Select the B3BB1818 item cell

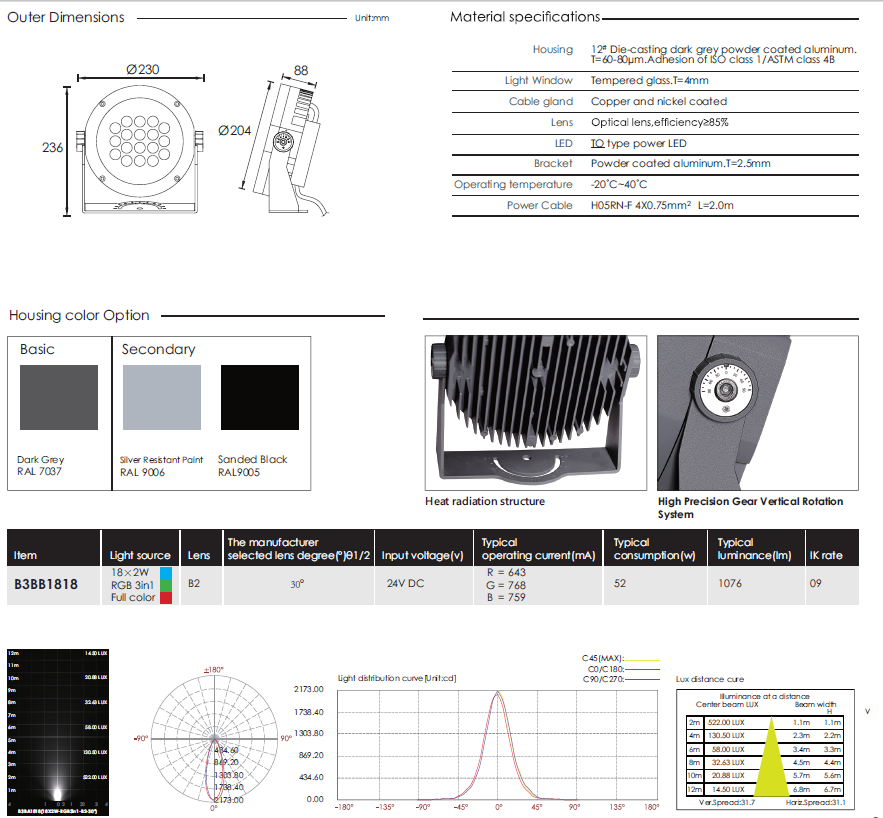(47, 584)
